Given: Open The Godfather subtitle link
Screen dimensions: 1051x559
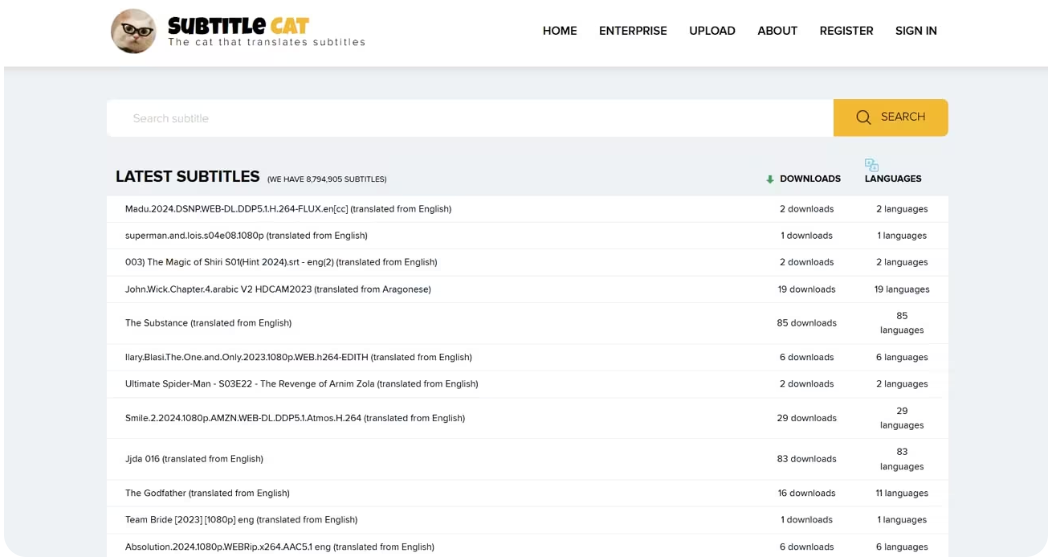Looking at the screenshot, I should point(207,493).
